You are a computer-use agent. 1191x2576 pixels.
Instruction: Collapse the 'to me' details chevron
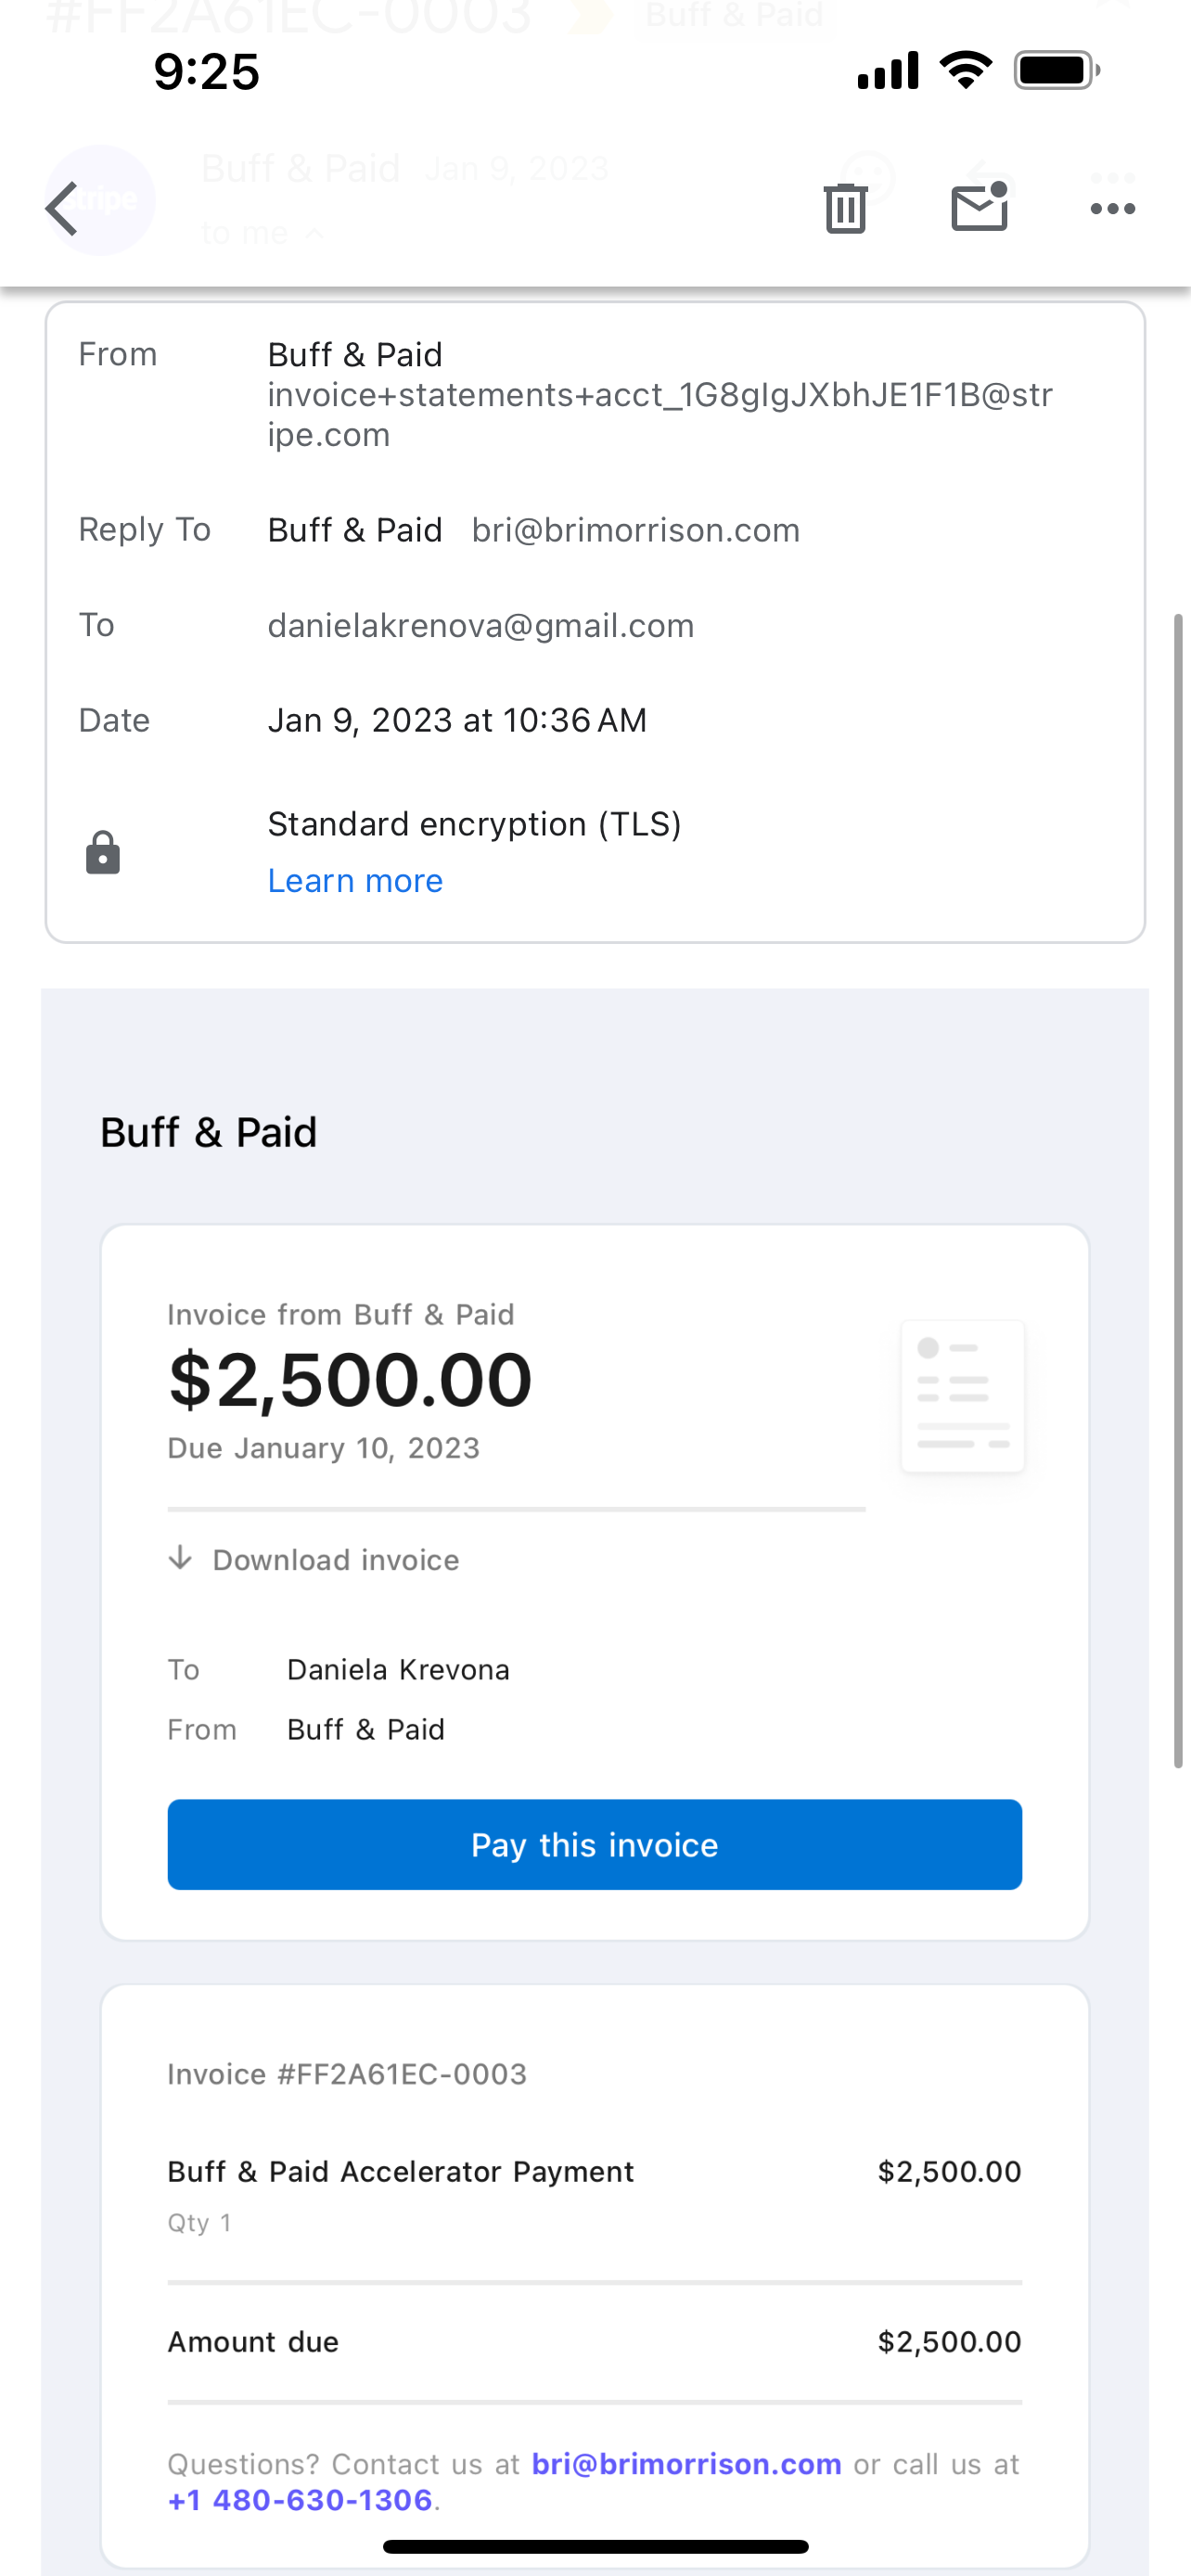[x=314, y=233]
